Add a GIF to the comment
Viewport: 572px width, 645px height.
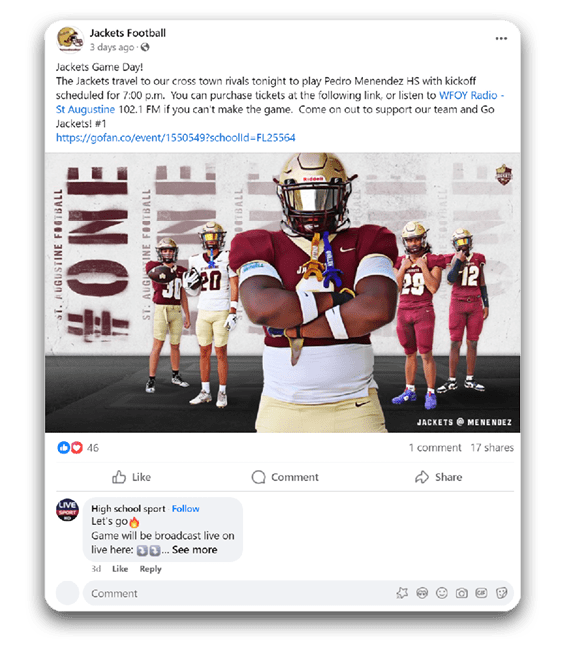482,593
